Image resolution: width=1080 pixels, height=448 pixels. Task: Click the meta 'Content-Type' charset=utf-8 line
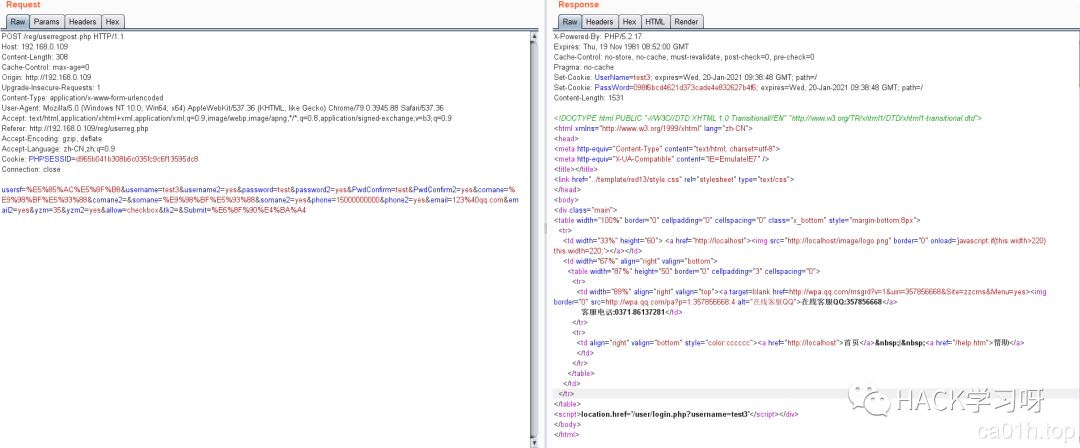pos(666,148)
